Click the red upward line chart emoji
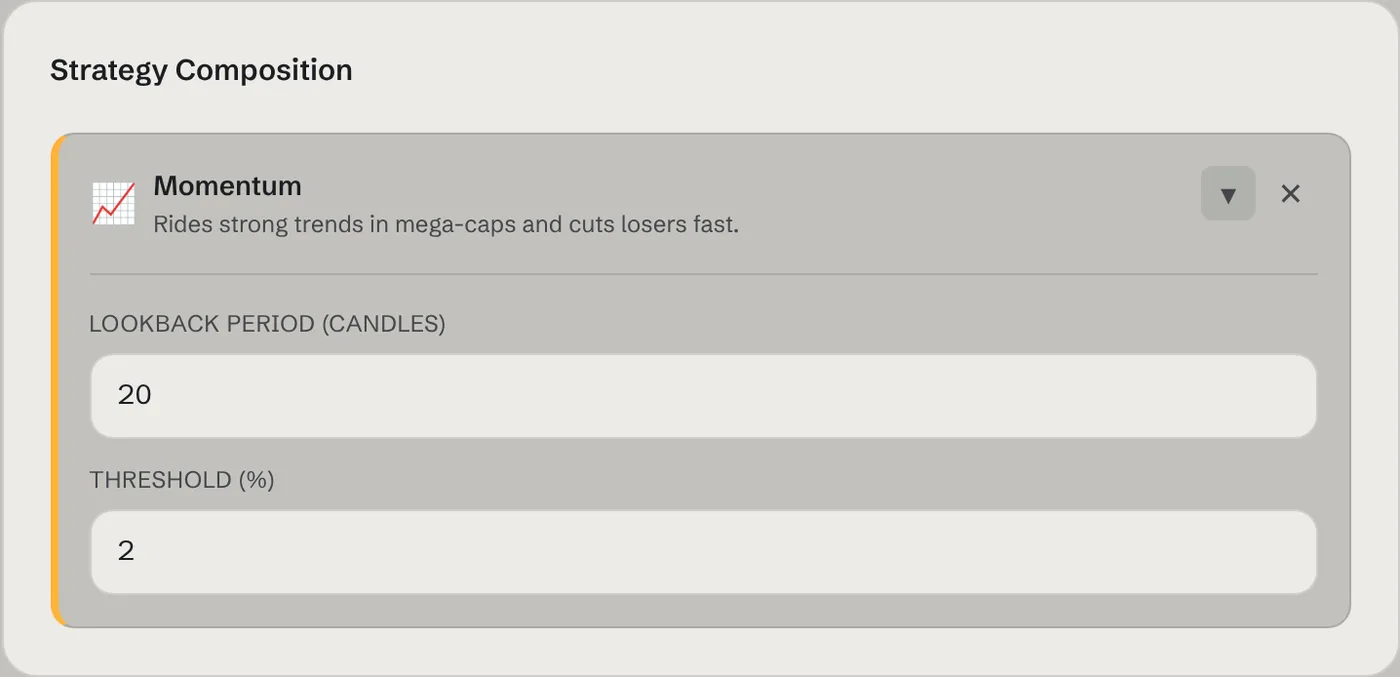Screen dimensions: 1400x677 coord(113,203)
